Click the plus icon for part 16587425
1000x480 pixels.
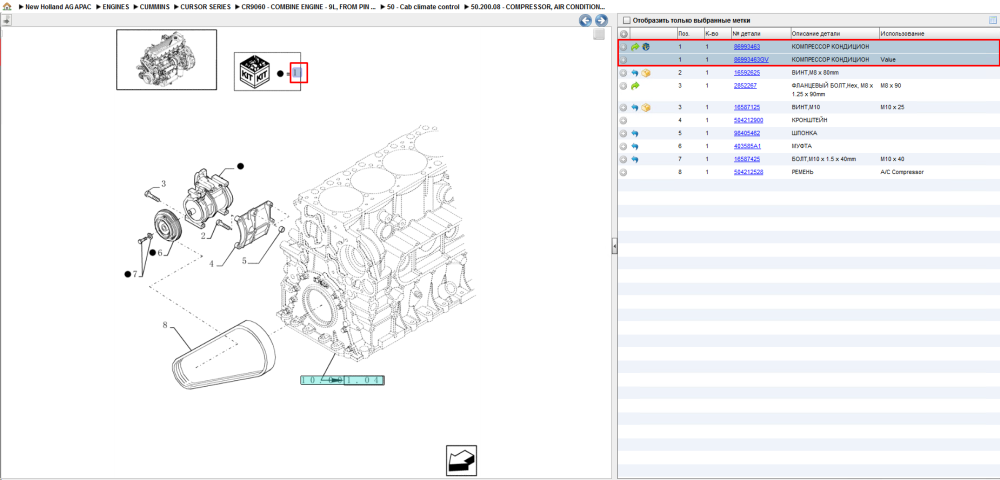624,159
